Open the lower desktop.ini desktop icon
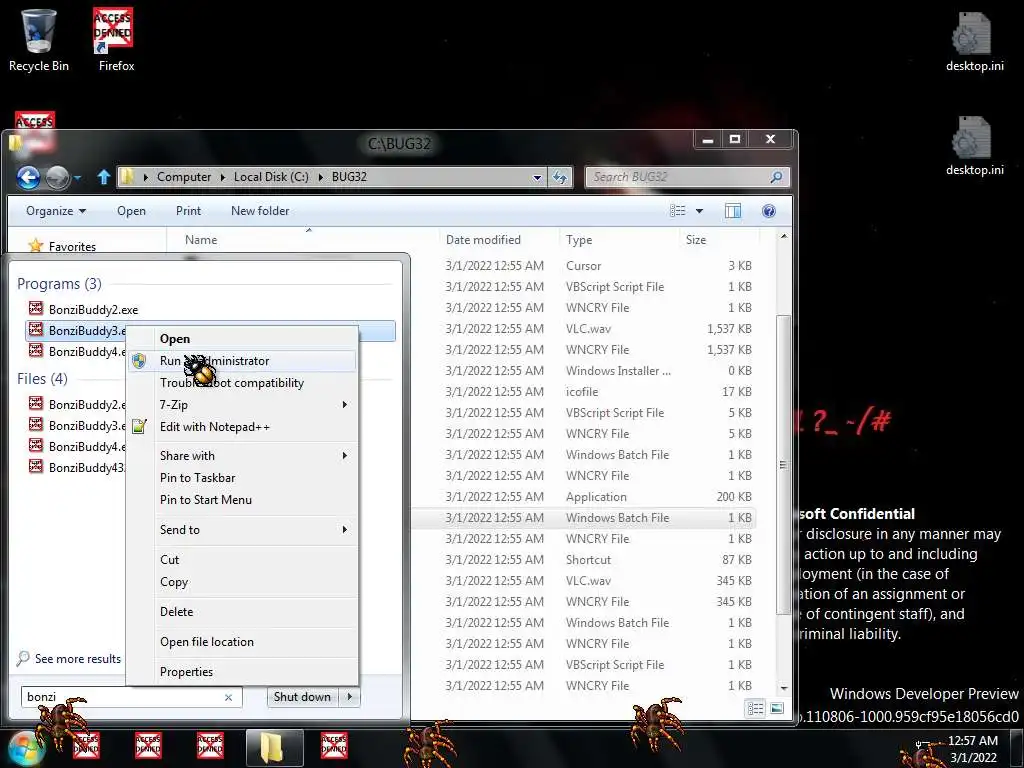The height and width of the screenshot is (768, 1024). click(x=974, y=145)
